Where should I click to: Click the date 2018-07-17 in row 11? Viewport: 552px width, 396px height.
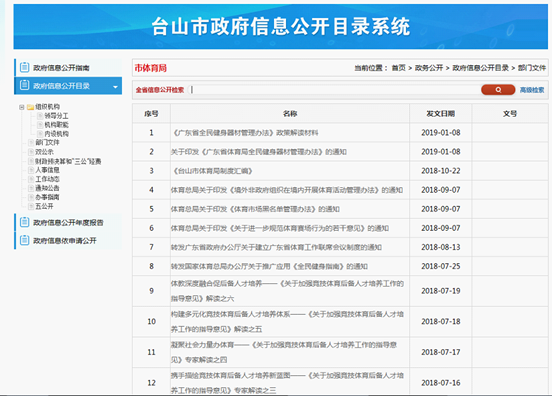click(x=441, y=352)
